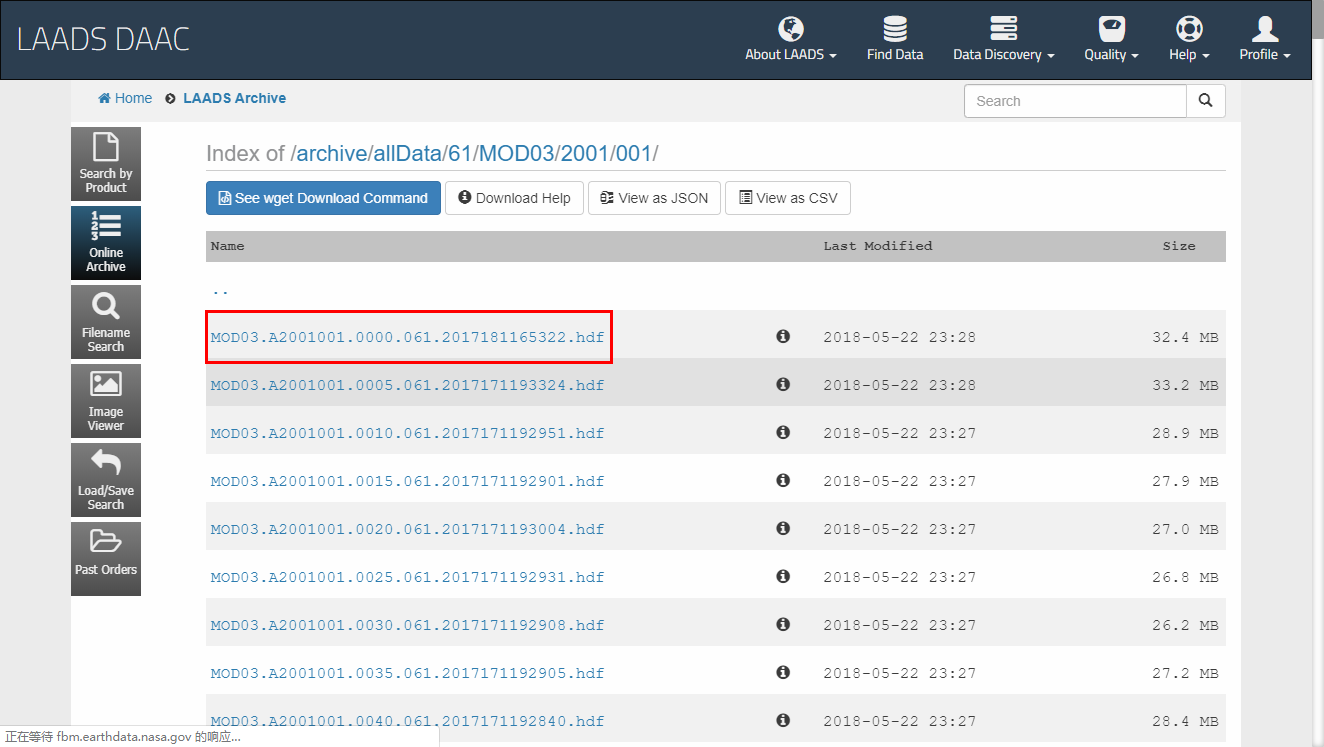Download MOD03.A2001001.0005 hdf file
Viewport: 1324px width, 747px height.
(x=407, y=385)
